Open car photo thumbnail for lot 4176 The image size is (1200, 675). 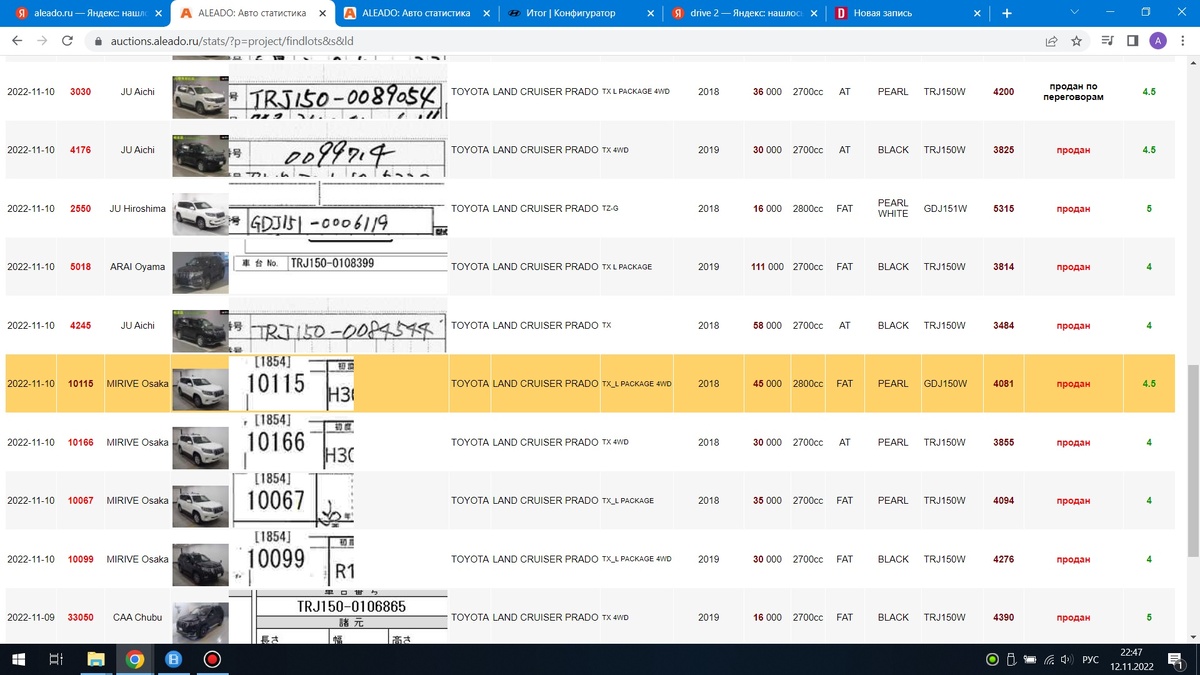(200, 154)
